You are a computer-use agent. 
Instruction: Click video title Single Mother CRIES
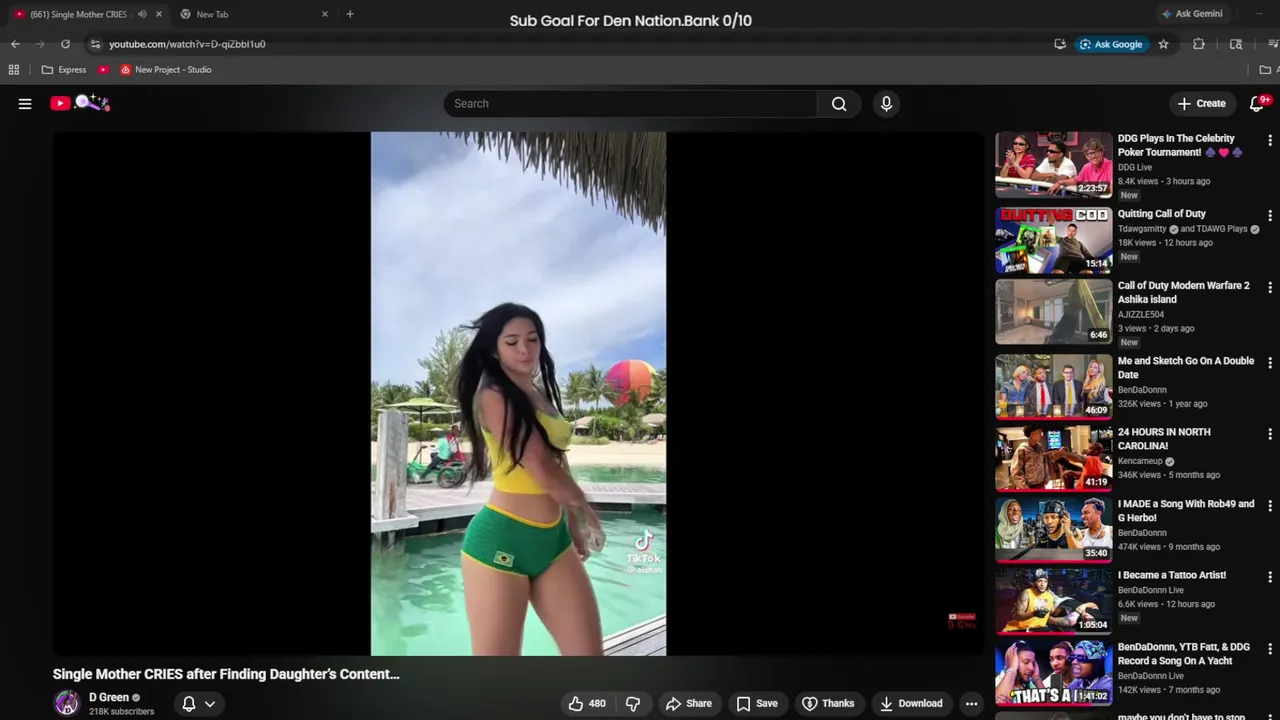(x=226, y=674)
